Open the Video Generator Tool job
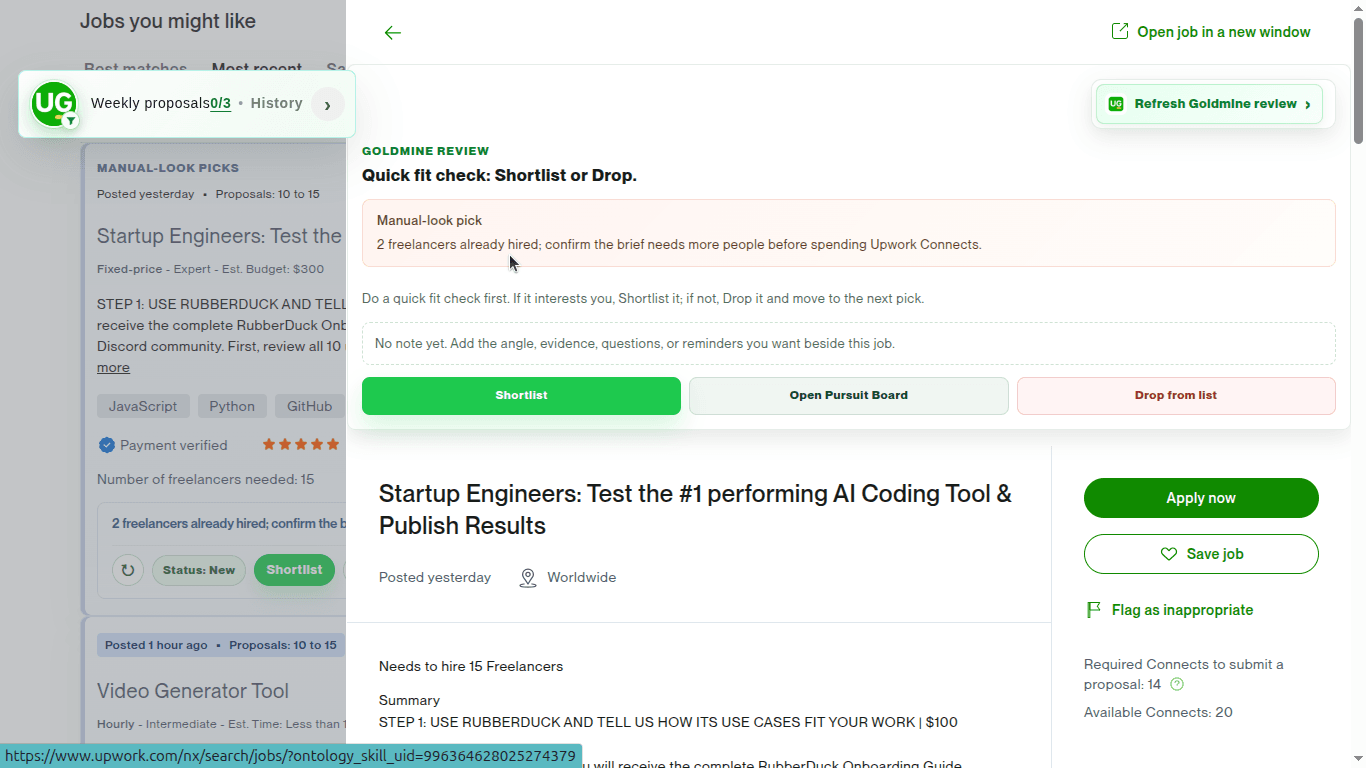This screenshot has width=1366, height=768. pyautogui.click(x=193, y=691)
